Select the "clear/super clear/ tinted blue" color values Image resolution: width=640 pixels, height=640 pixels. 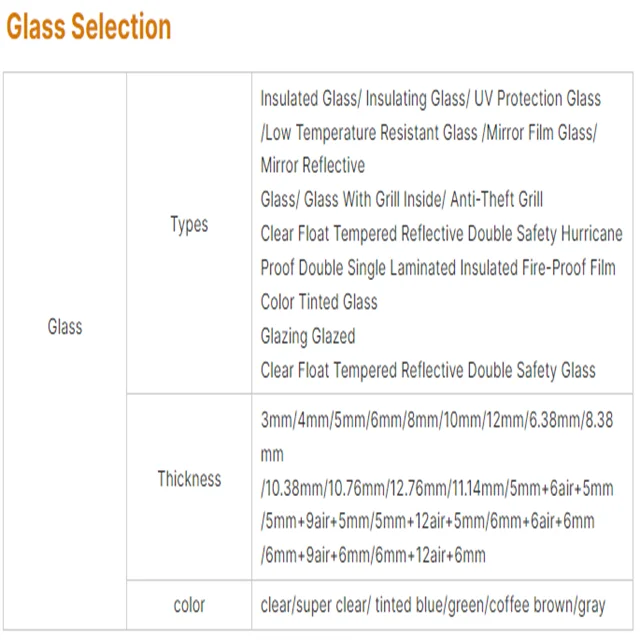click(x=433, y=605)
